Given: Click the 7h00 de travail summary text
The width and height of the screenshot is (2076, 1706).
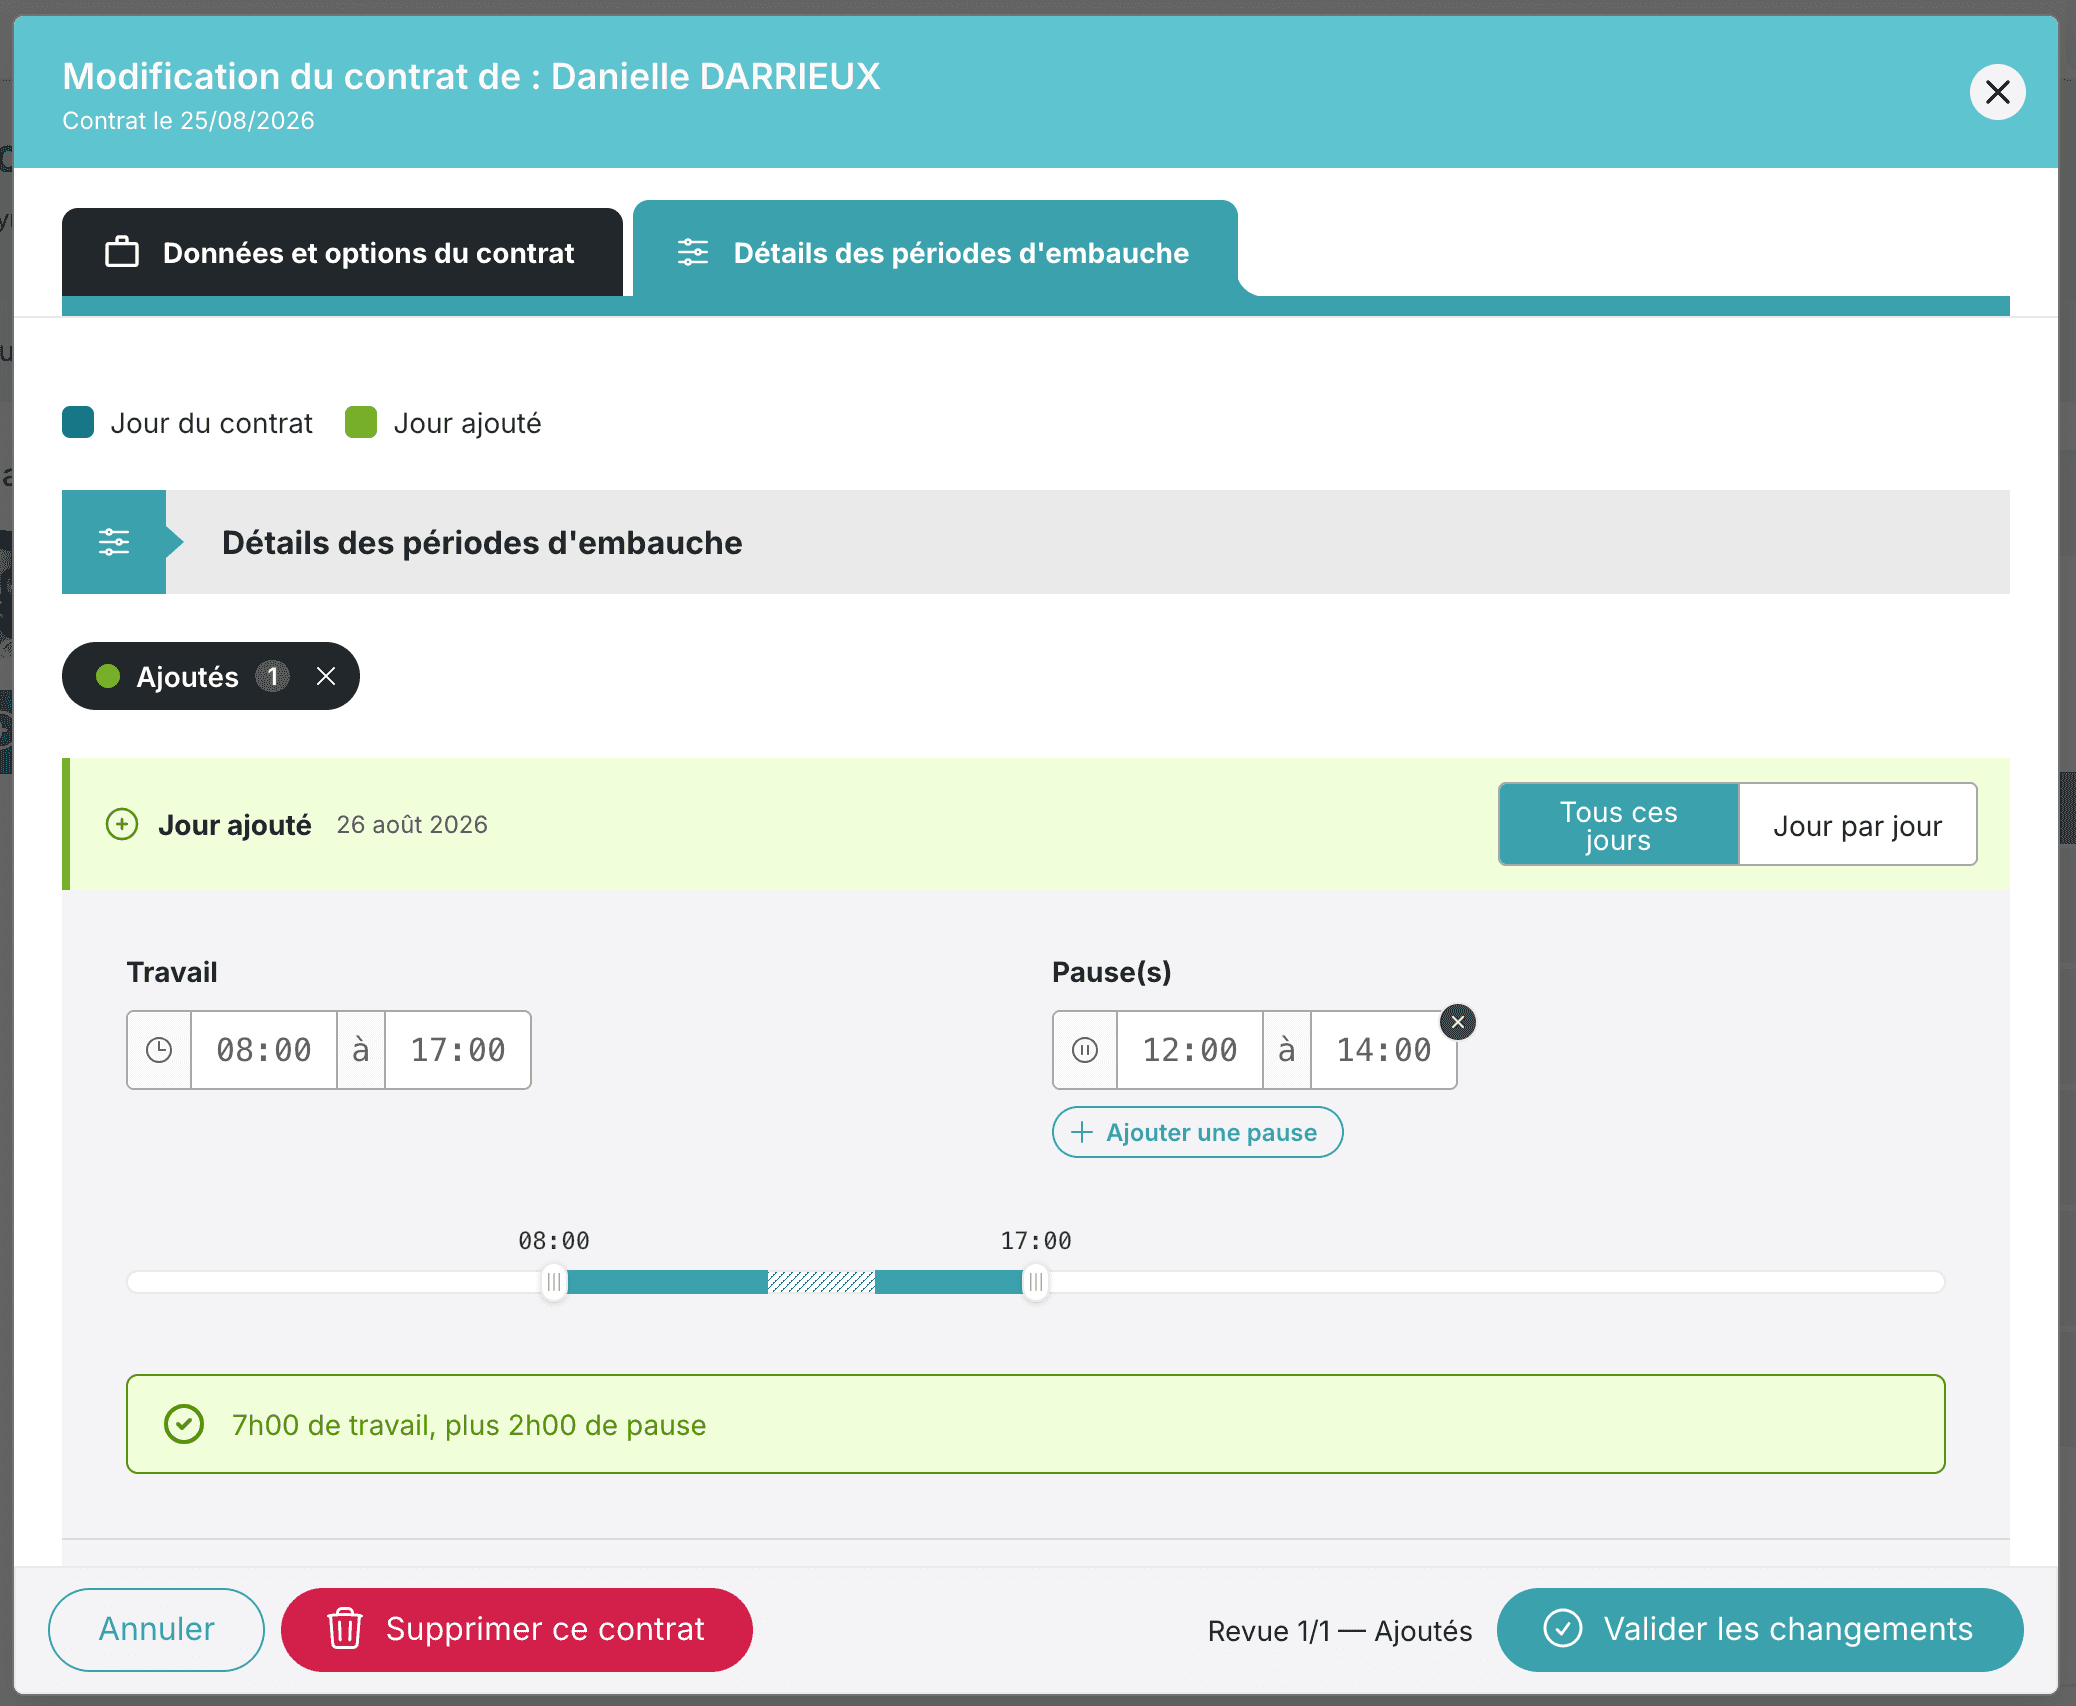Looking at the screenshot, I should tap(469, 1425).
